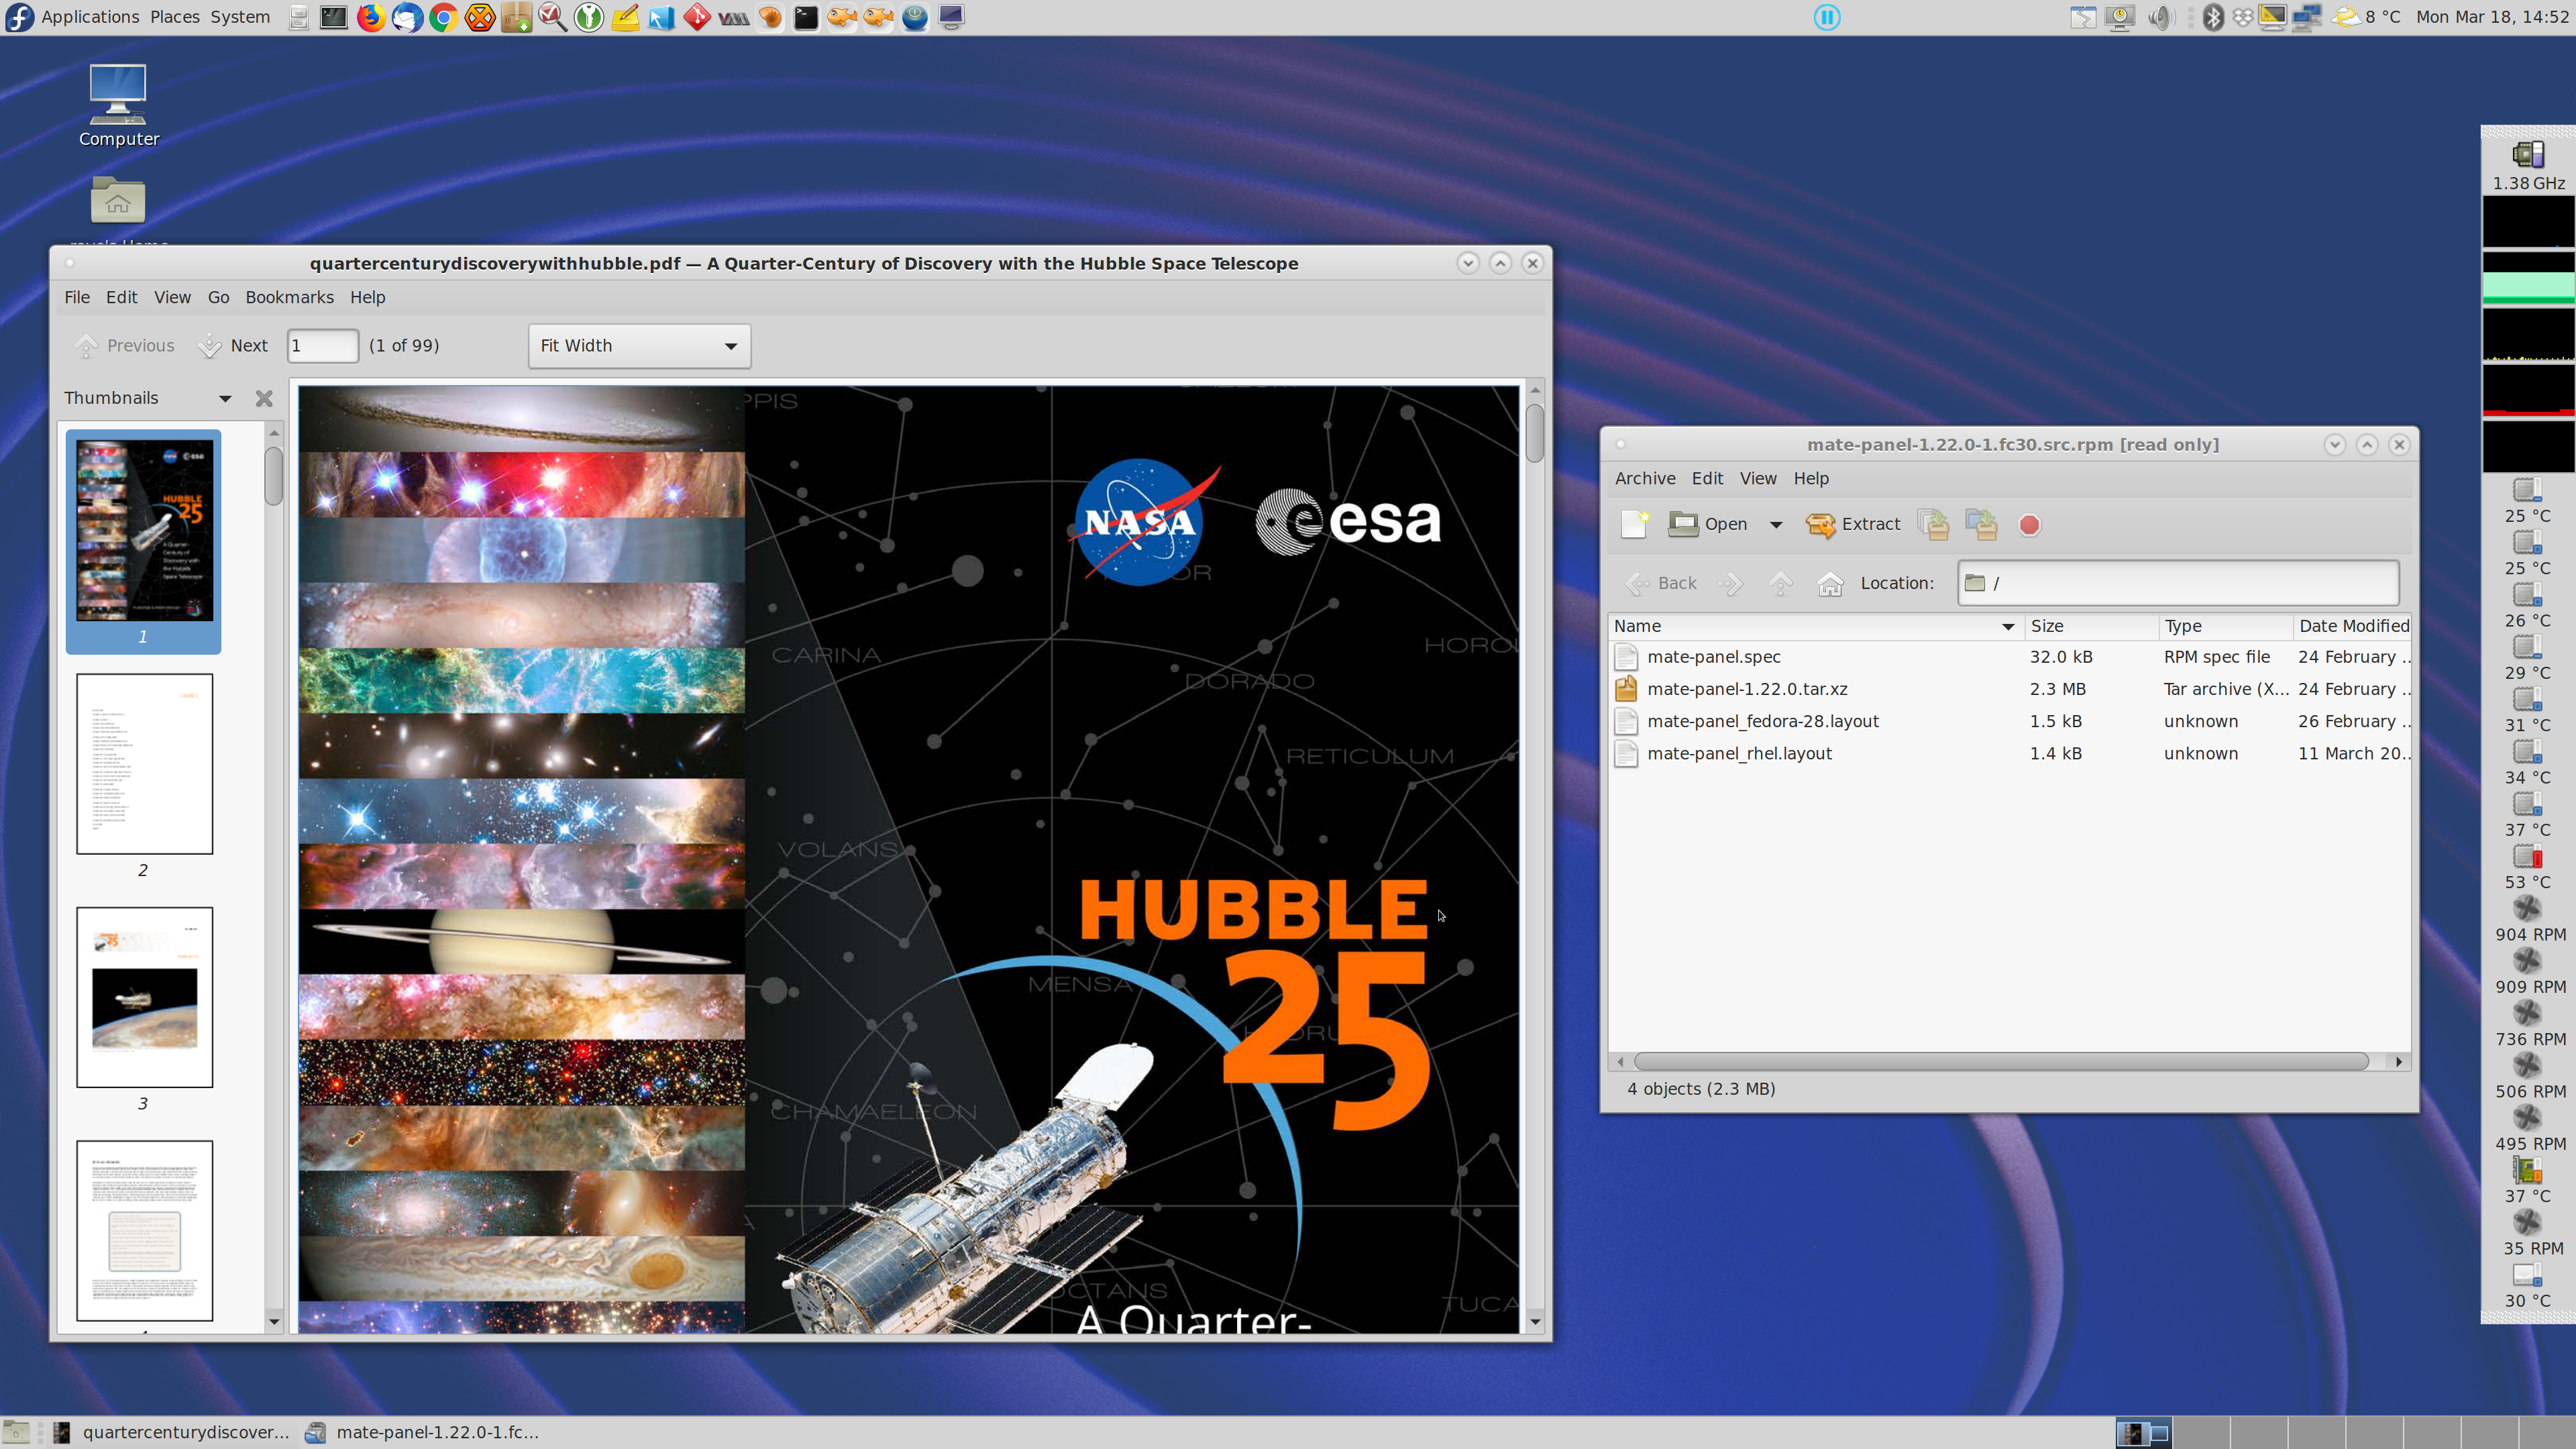Open the Bookmarks menu
Screen dimensions: 2576x1449
coord(289,297)
